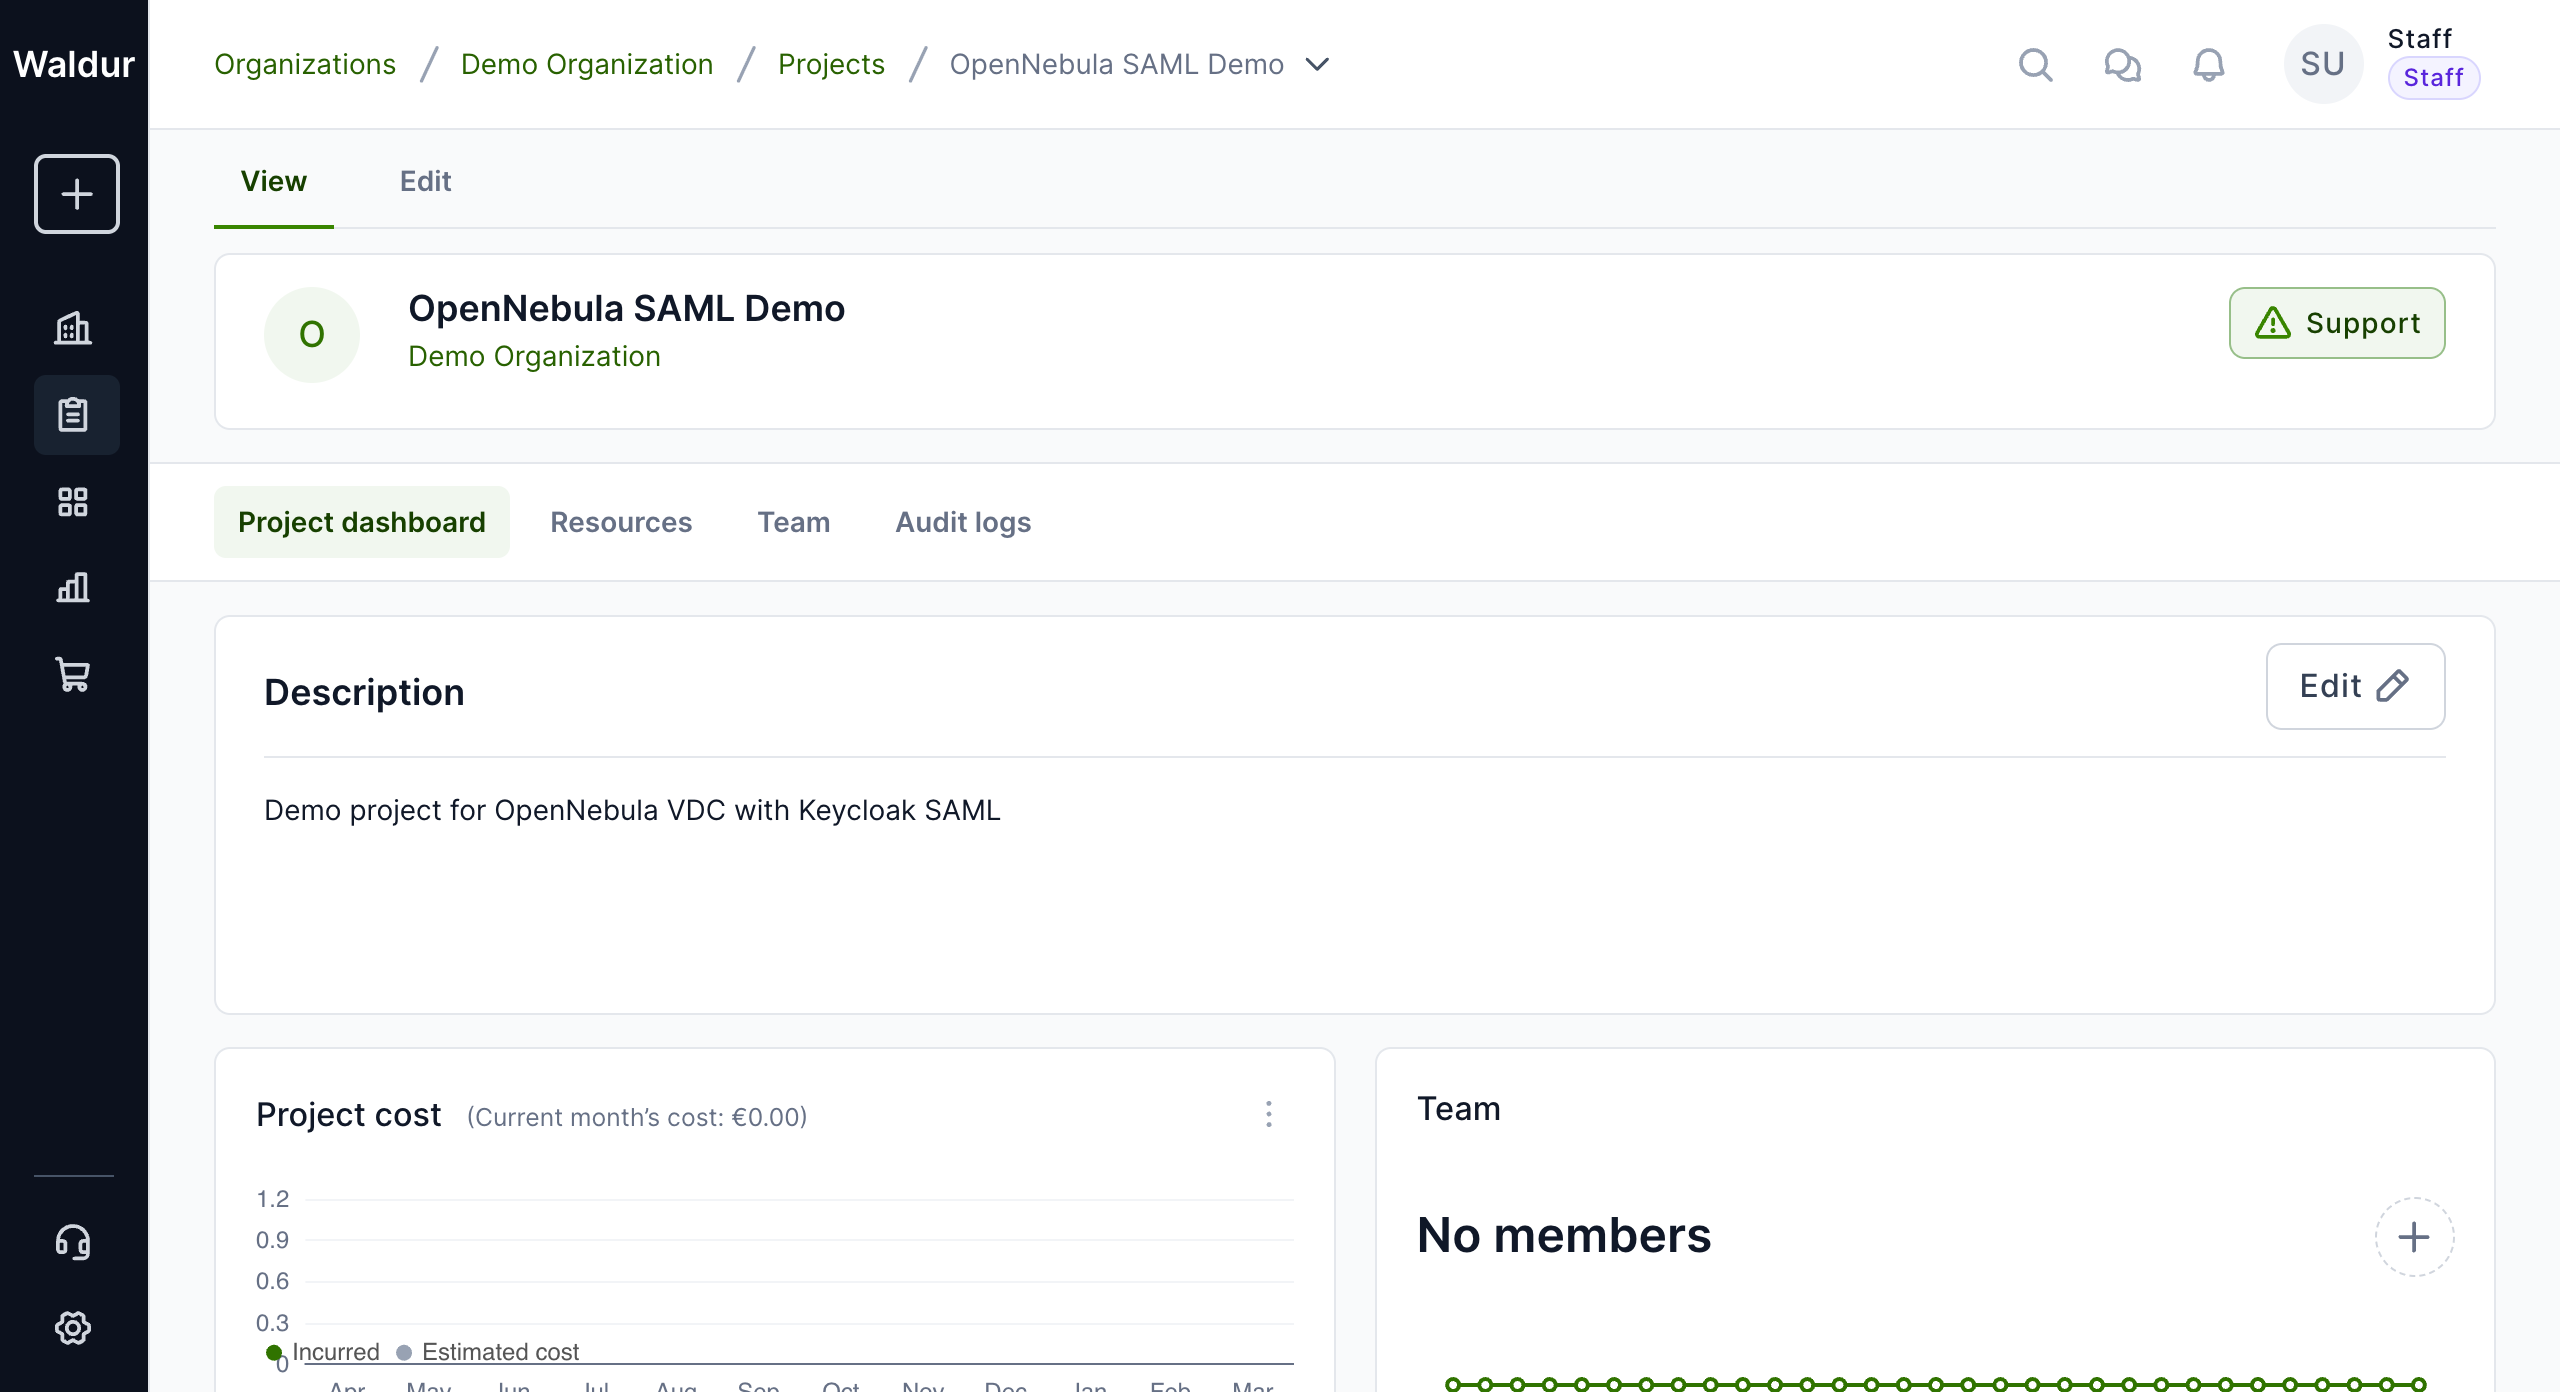Viewport: 2560px width, 1392px height.
Task: Click the Support button
Action: (x=2336, y=323)
